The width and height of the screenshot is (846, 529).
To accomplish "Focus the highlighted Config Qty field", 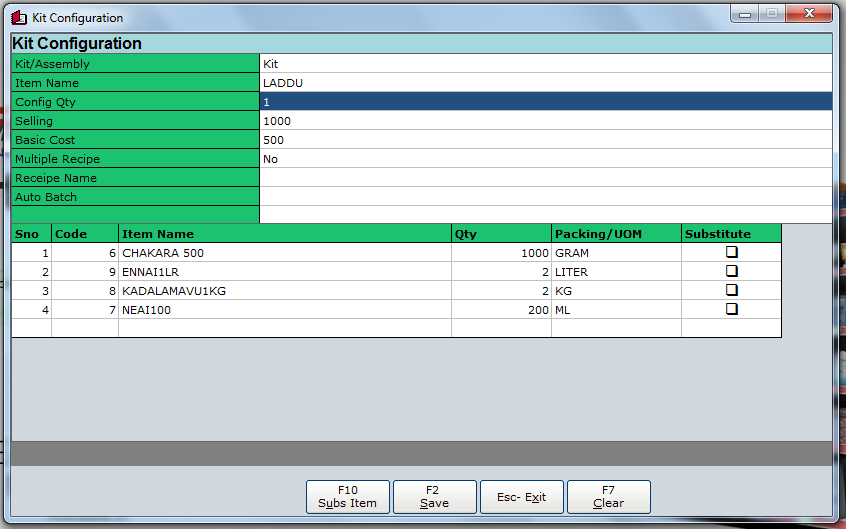I will pos(545,101).
